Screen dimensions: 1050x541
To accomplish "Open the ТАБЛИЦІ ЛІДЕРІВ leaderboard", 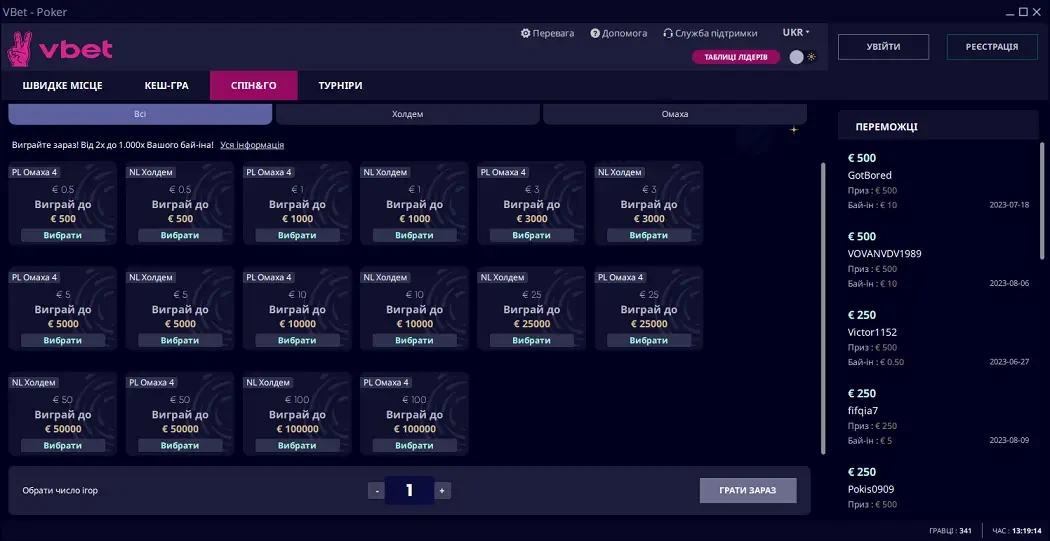I will [x=735, y=57].
